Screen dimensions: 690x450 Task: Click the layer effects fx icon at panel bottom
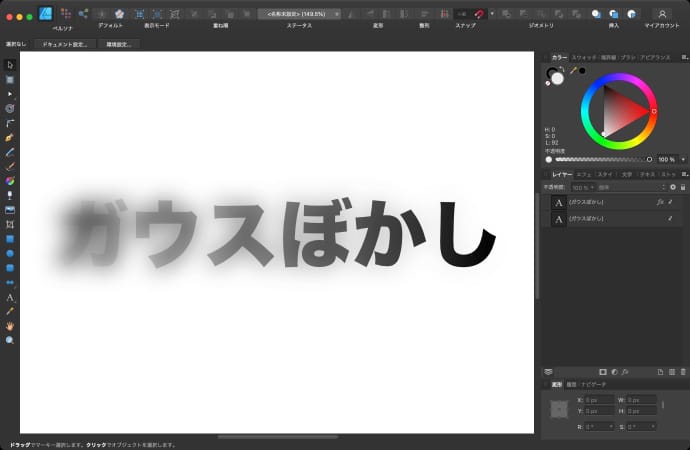tap(625, 371)
